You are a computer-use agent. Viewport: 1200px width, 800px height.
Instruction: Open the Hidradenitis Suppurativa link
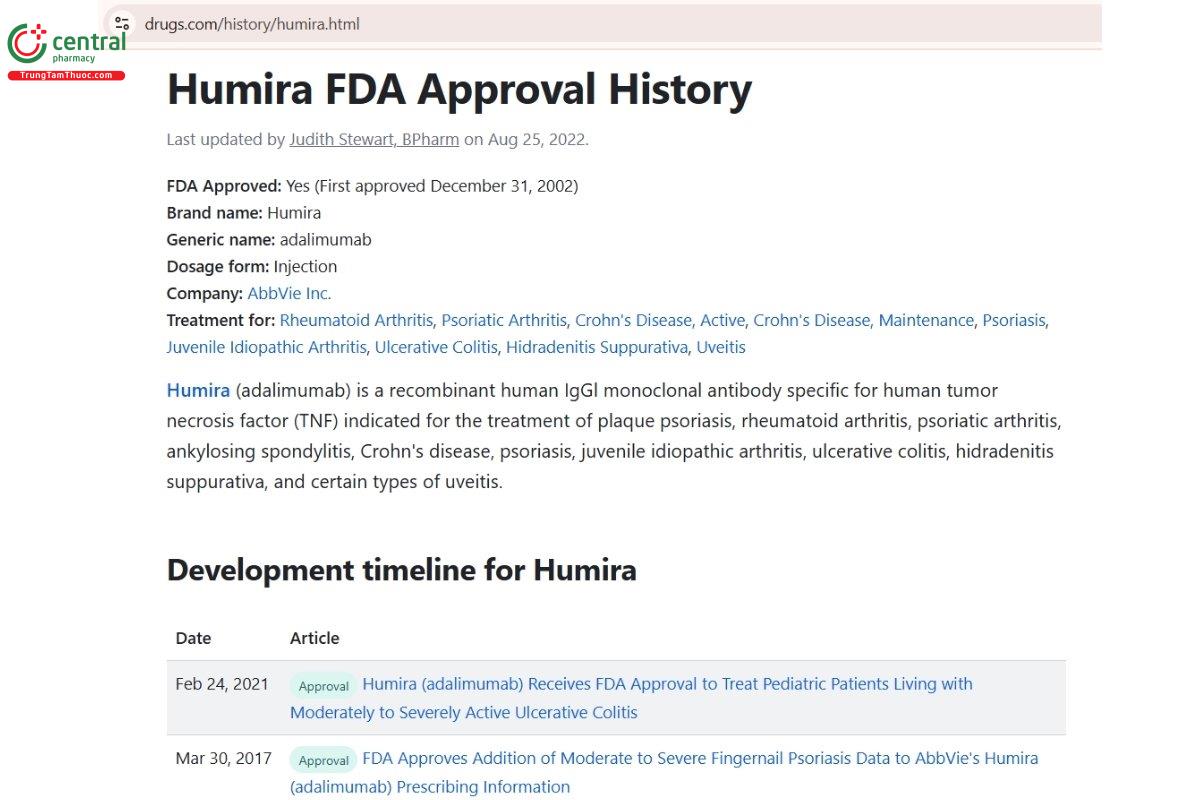point(597,348)
